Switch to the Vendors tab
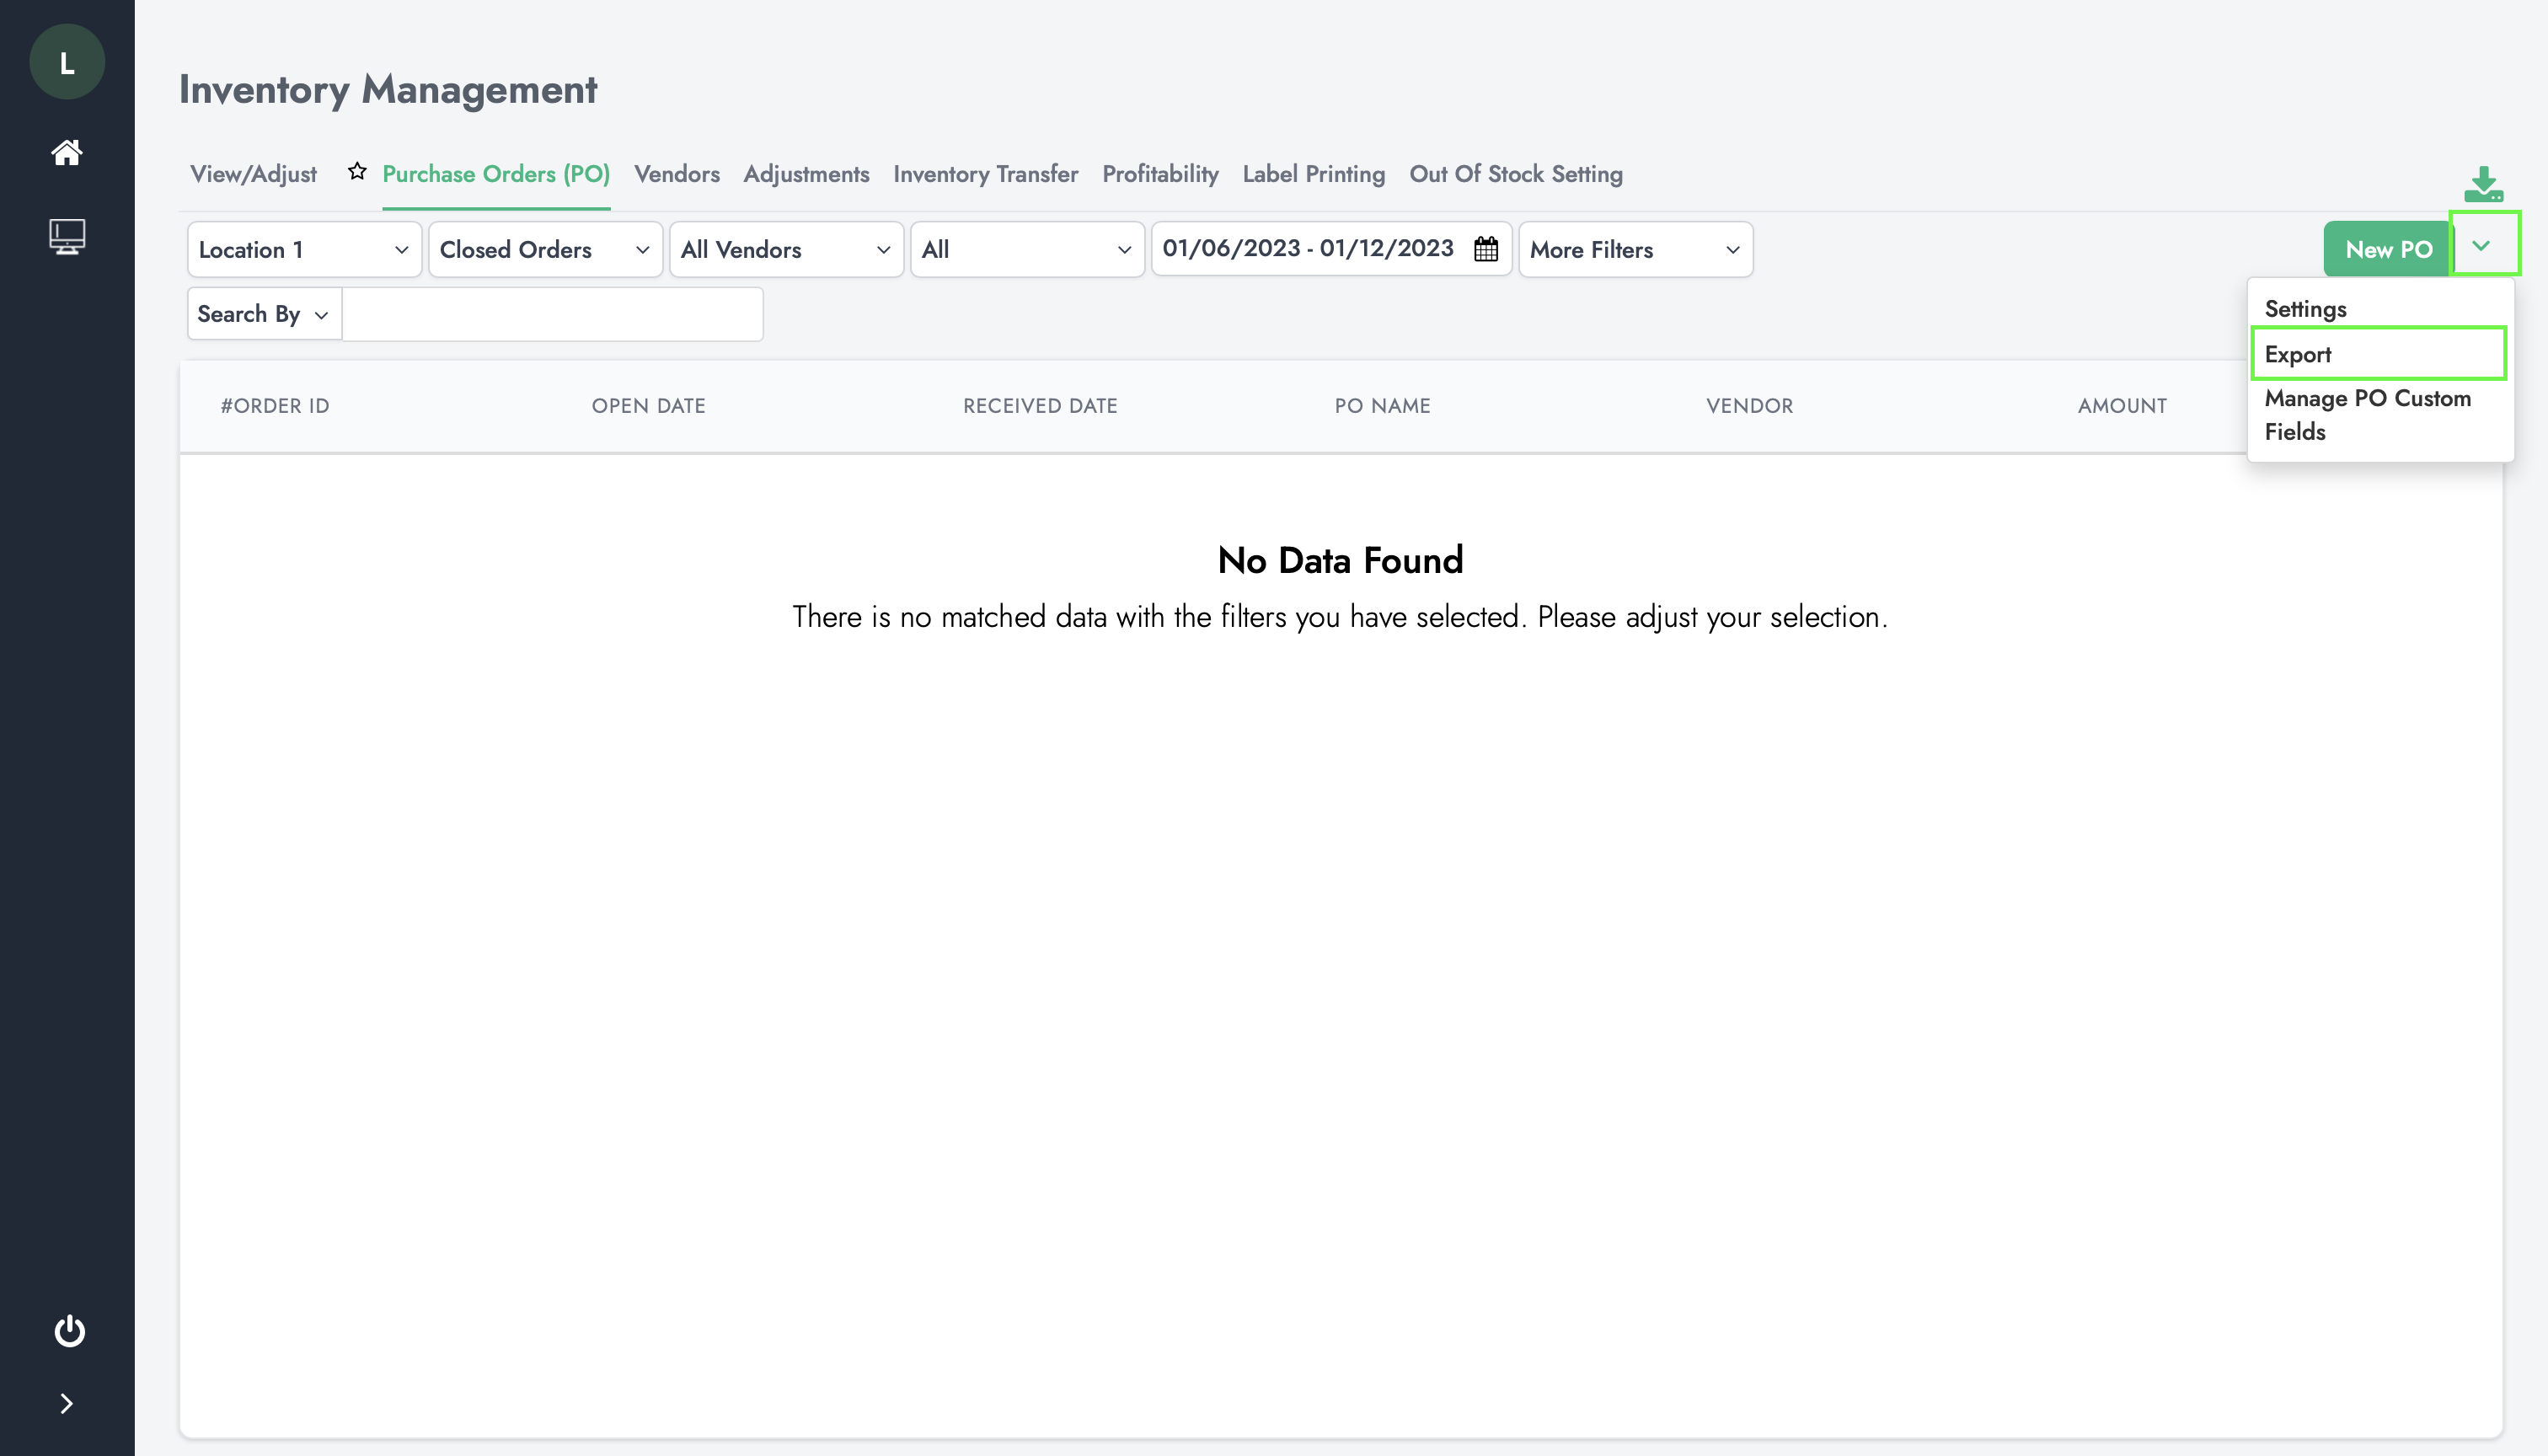 (677, 174)
